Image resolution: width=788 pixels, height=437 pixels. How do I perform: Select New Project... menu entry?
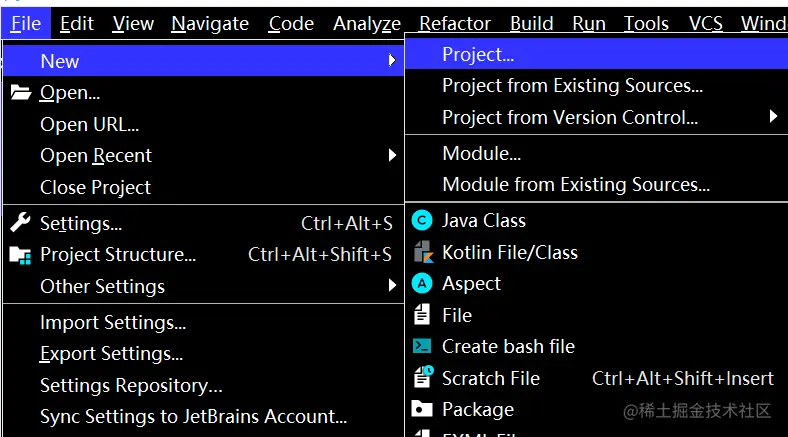478,55
